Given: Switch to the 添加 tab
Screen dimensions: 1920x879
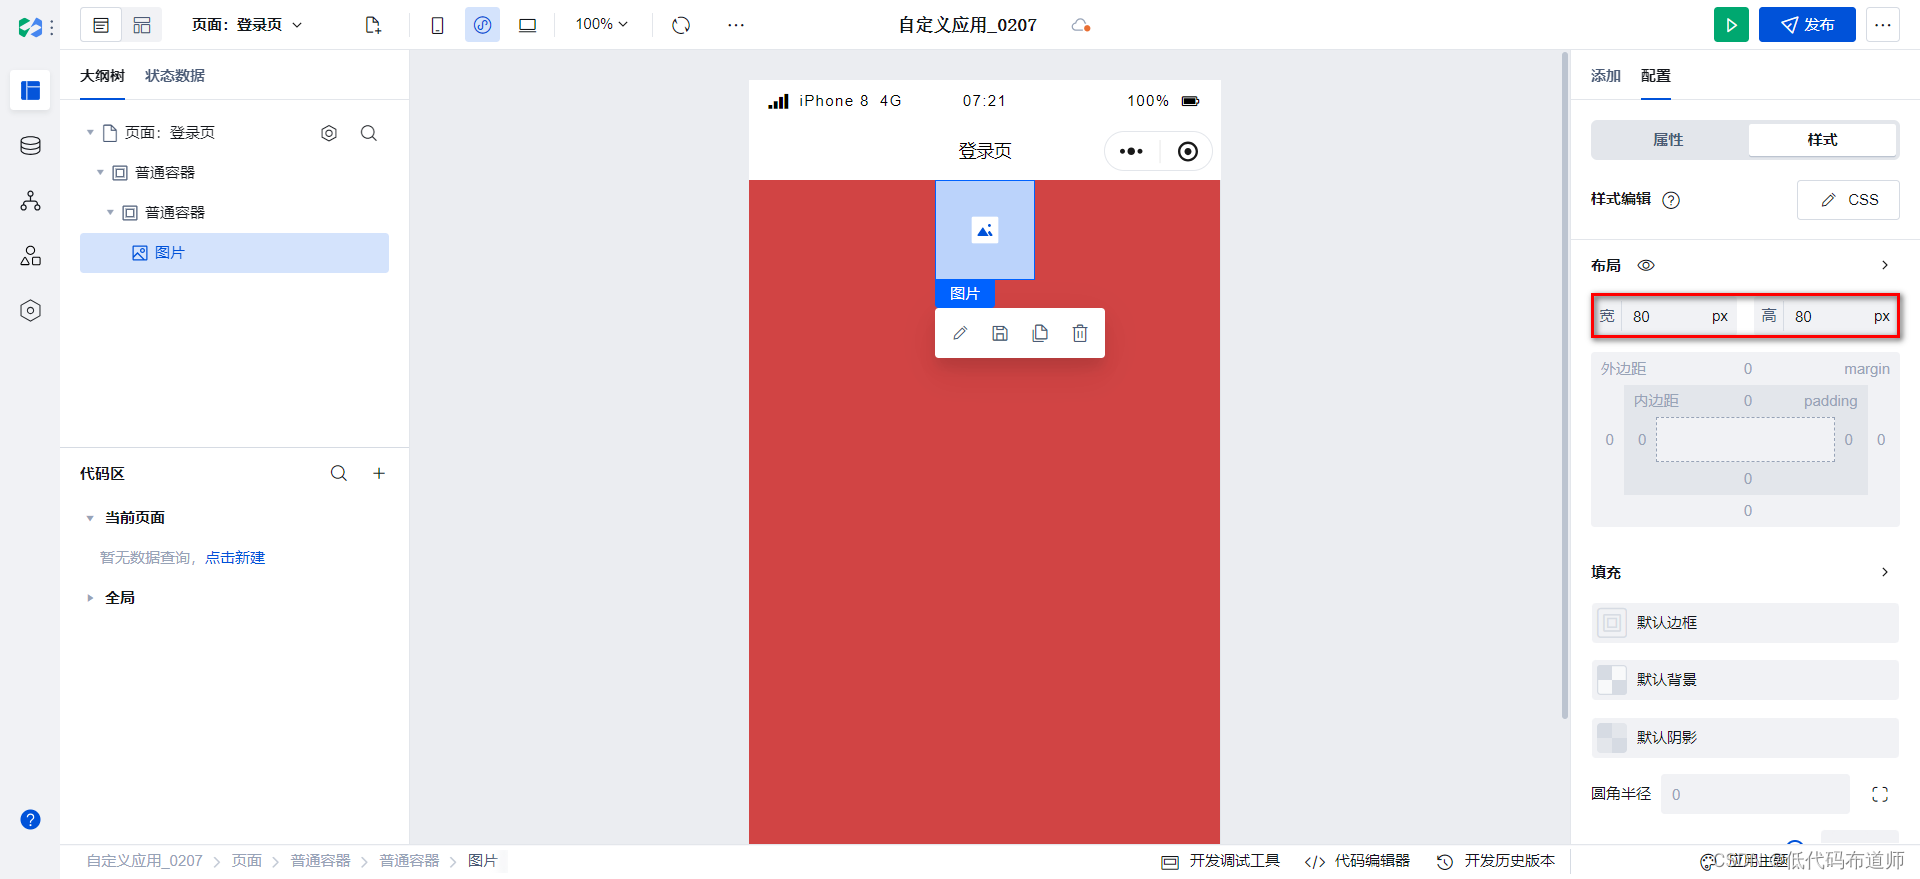Looking at the screenshot, I should pyautogui.click(x=1606, y=76).
